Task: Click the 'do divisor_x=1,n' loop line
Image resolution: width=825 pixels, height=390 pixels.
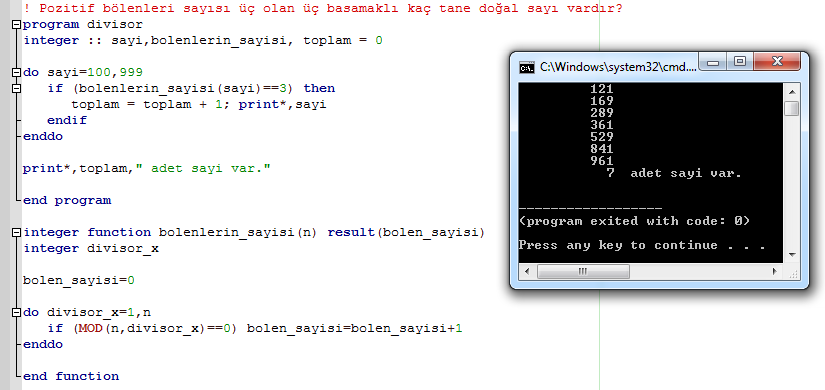Action: pos(87,312)
